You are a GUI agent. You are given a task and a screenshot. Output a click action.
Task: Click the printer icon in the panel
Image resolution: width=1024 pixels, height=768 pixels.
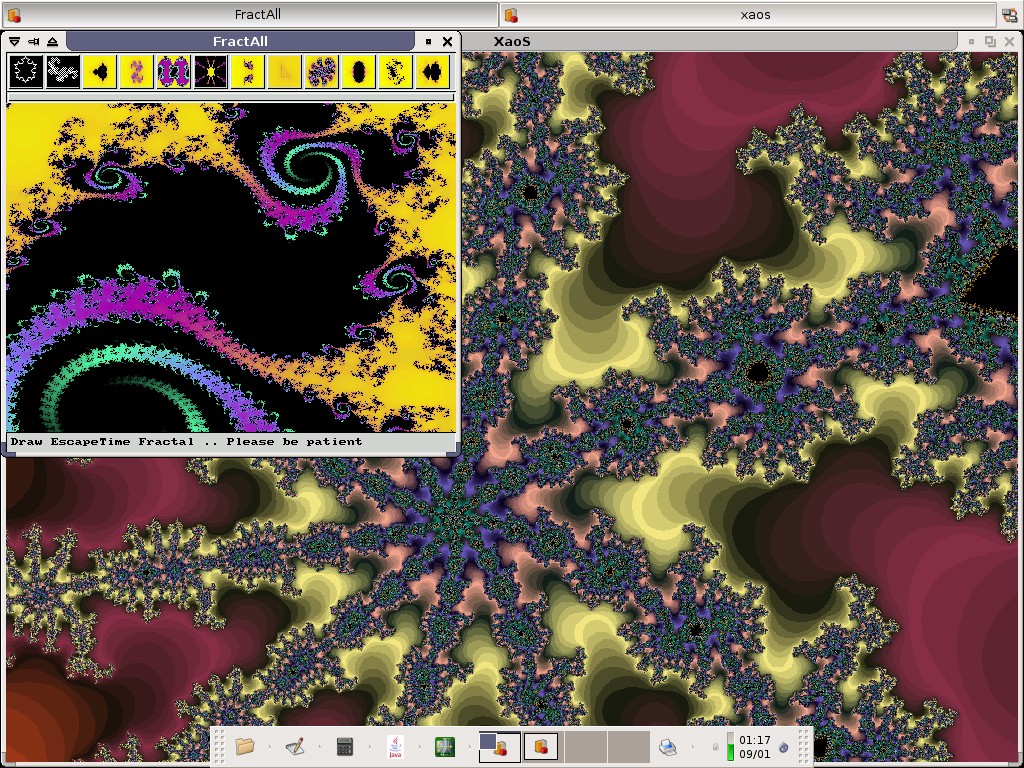point(668,746)
